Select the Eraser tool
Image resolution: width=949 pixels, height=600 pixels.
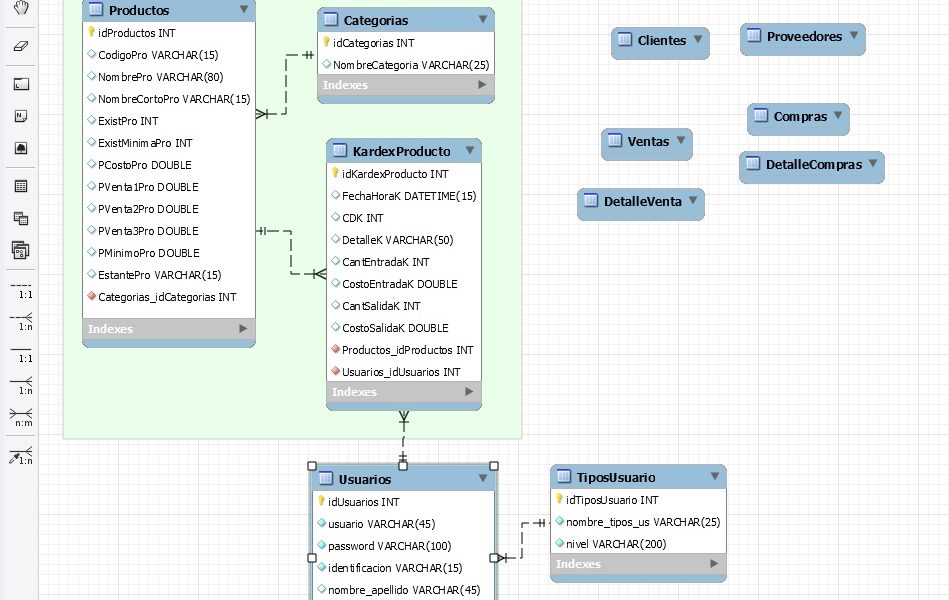coord(21,46)
